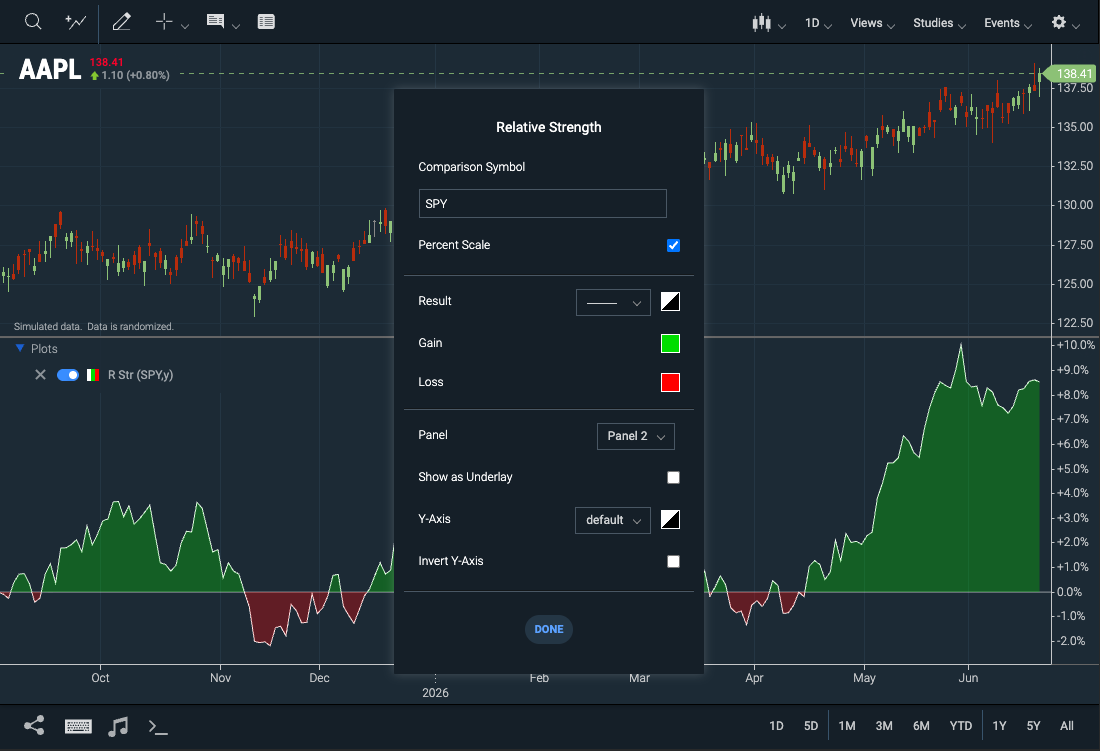This screenshot has width=1100, height=751.
Task: Toggle the R Str study switch off
Action: tap(68, 375)
